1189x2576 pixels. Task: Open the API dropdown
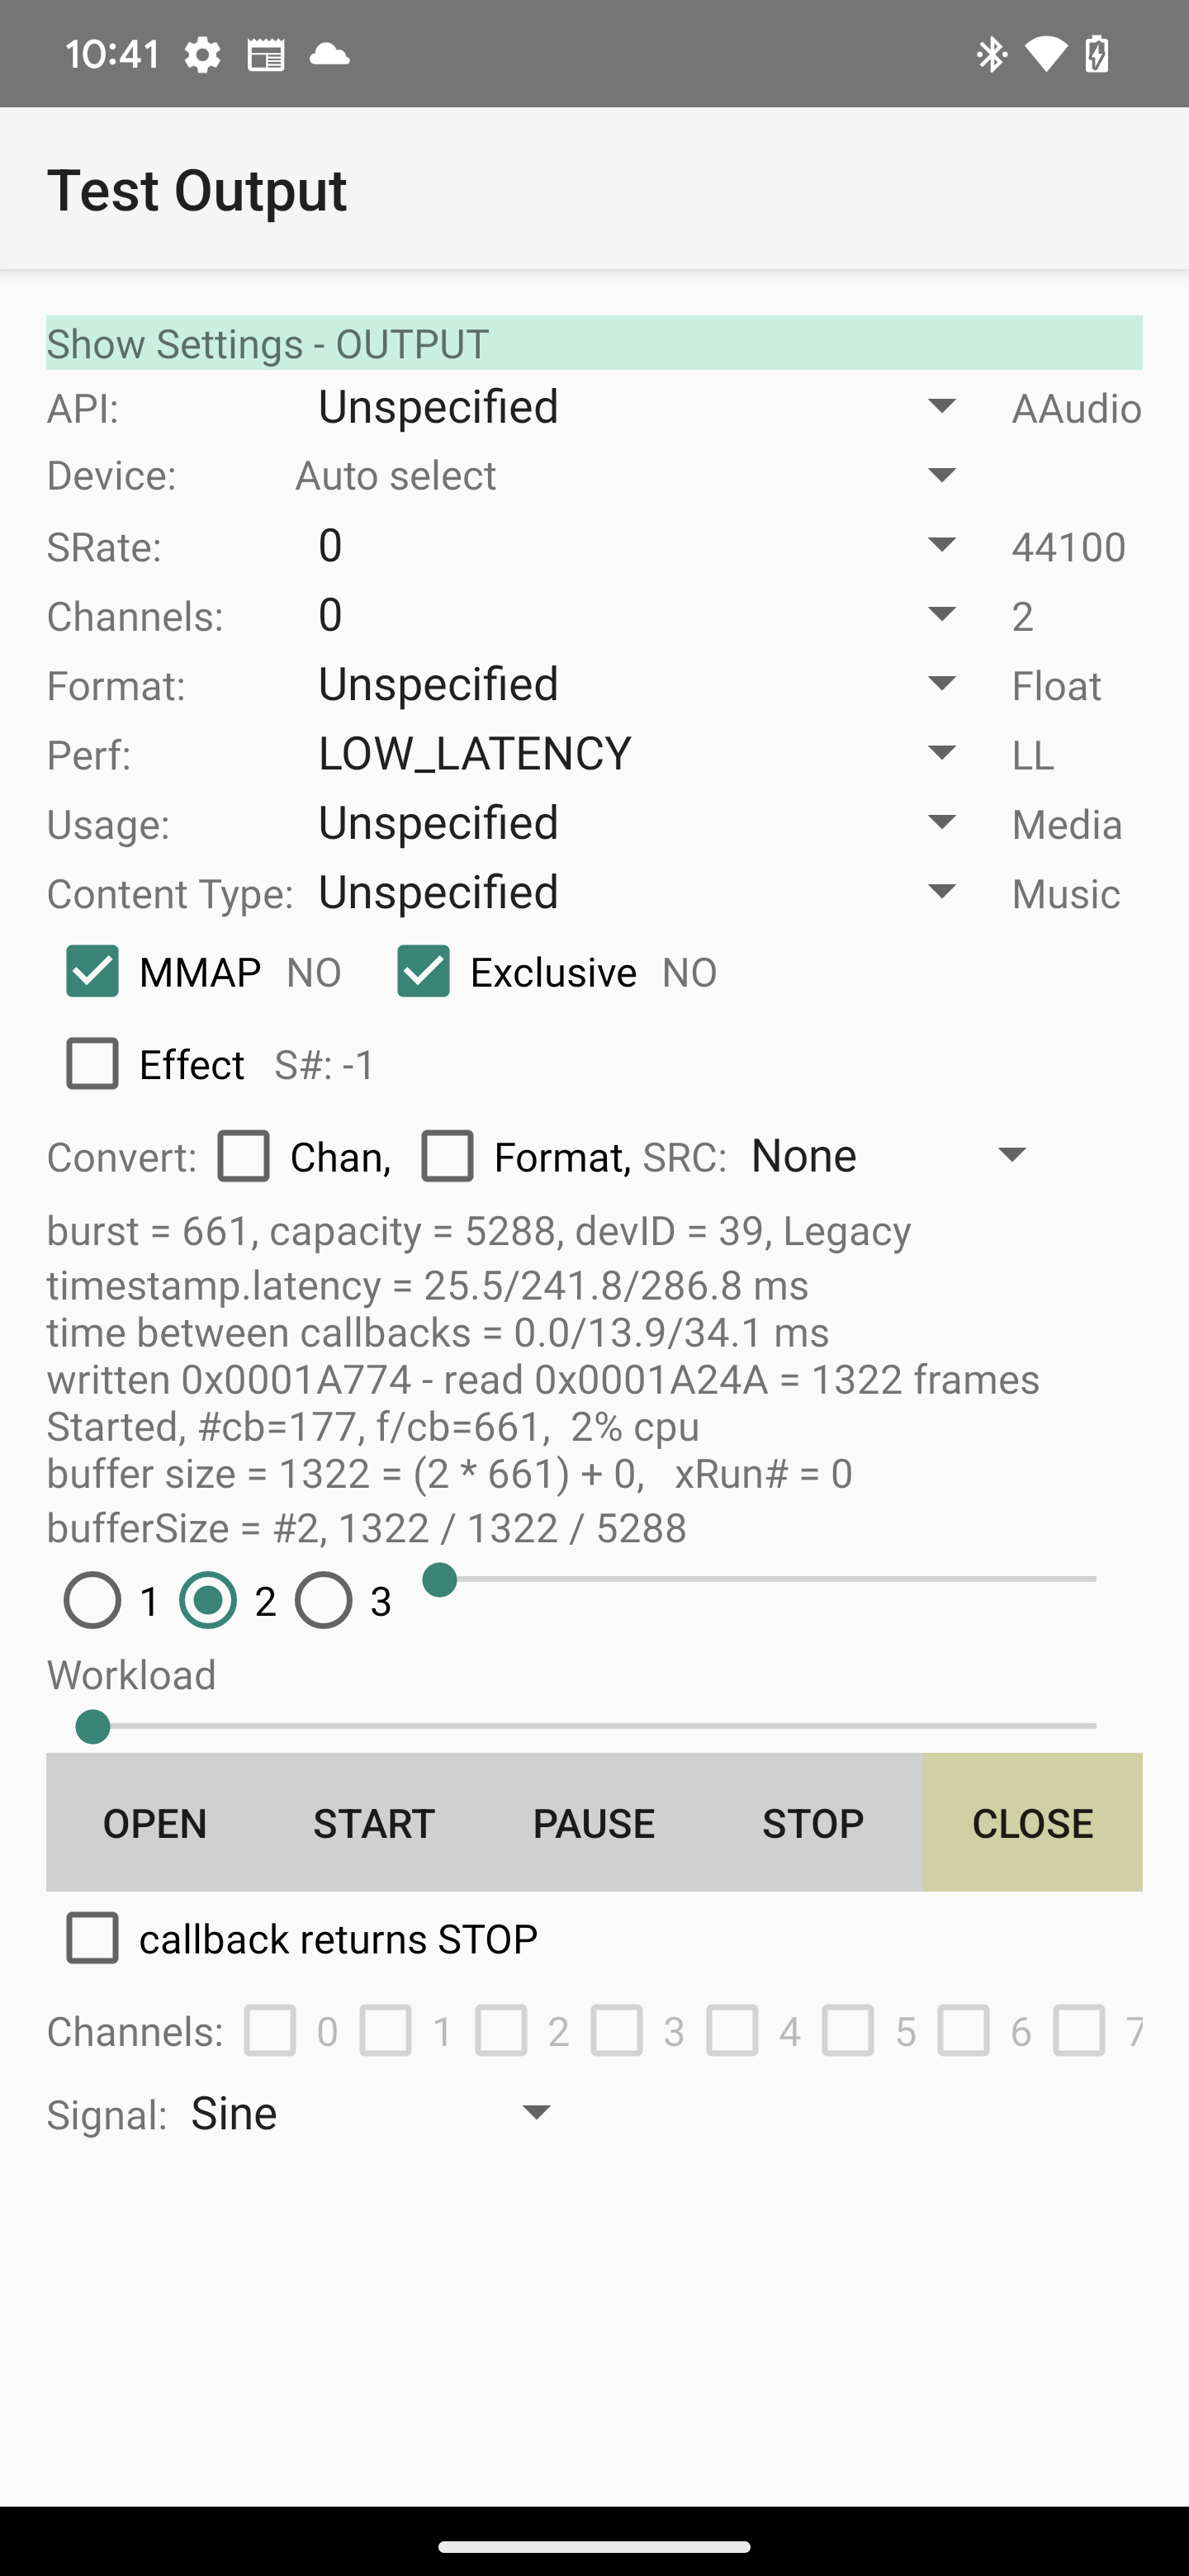[x=941, y=407]
